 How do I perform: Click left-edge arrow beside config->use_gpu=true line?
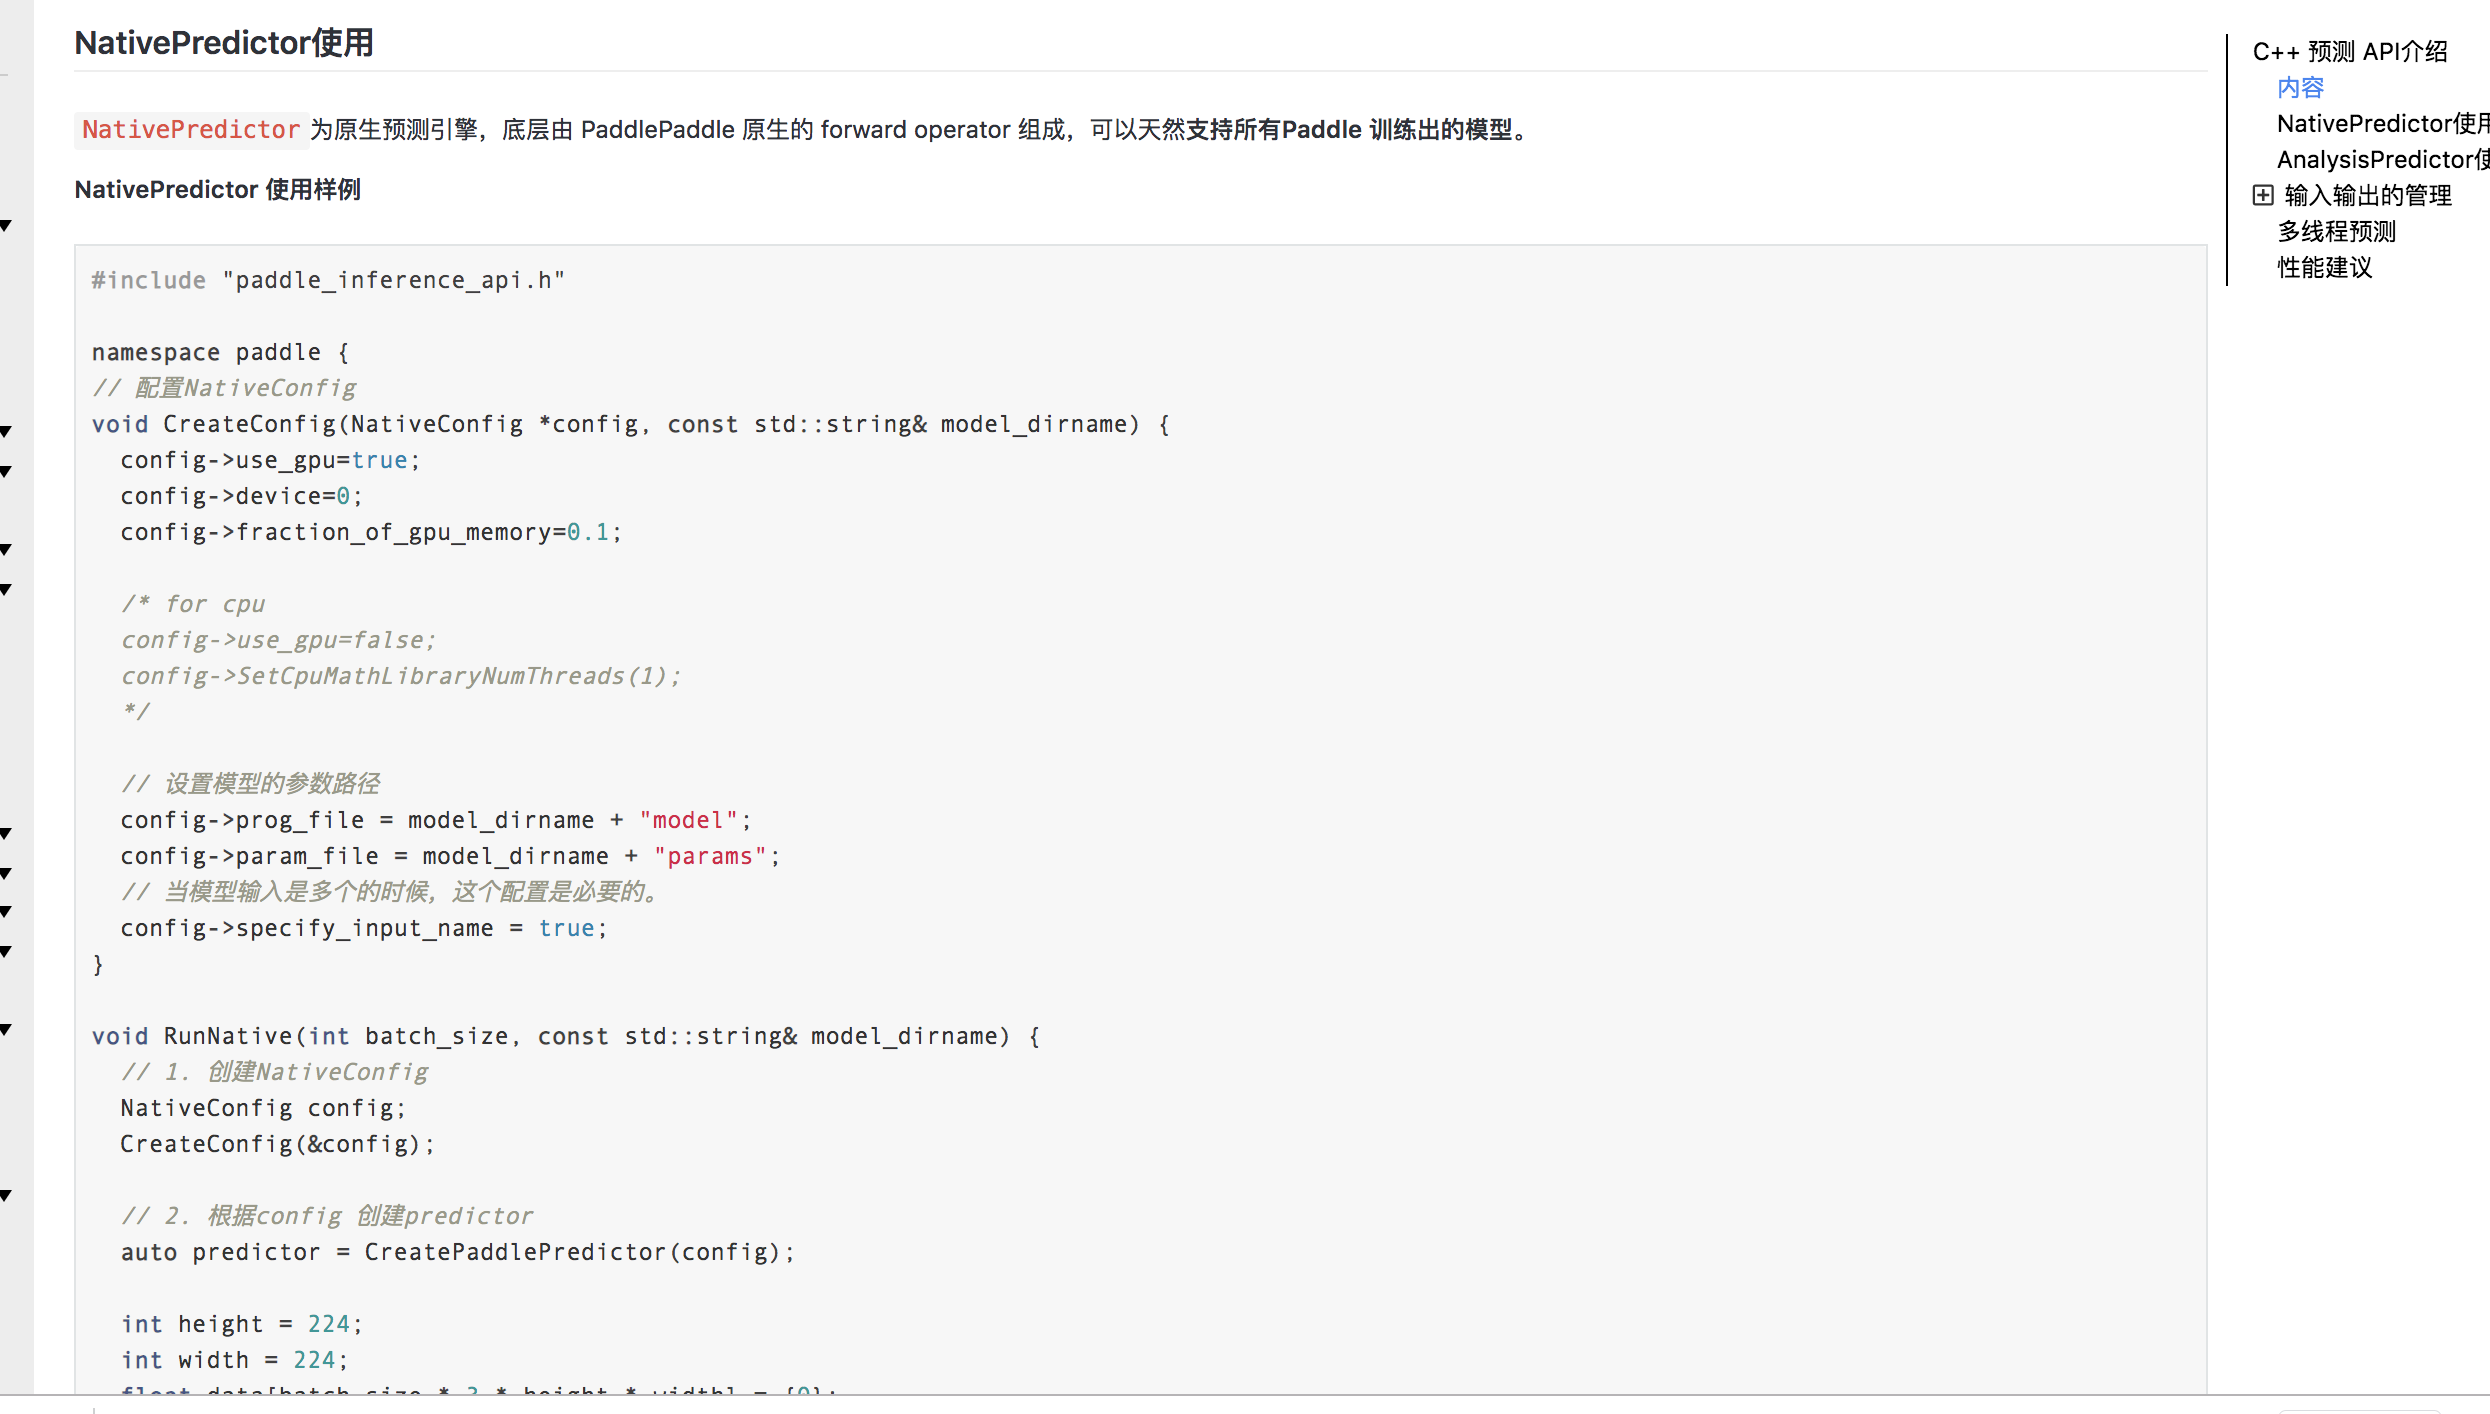click(6, 471)
